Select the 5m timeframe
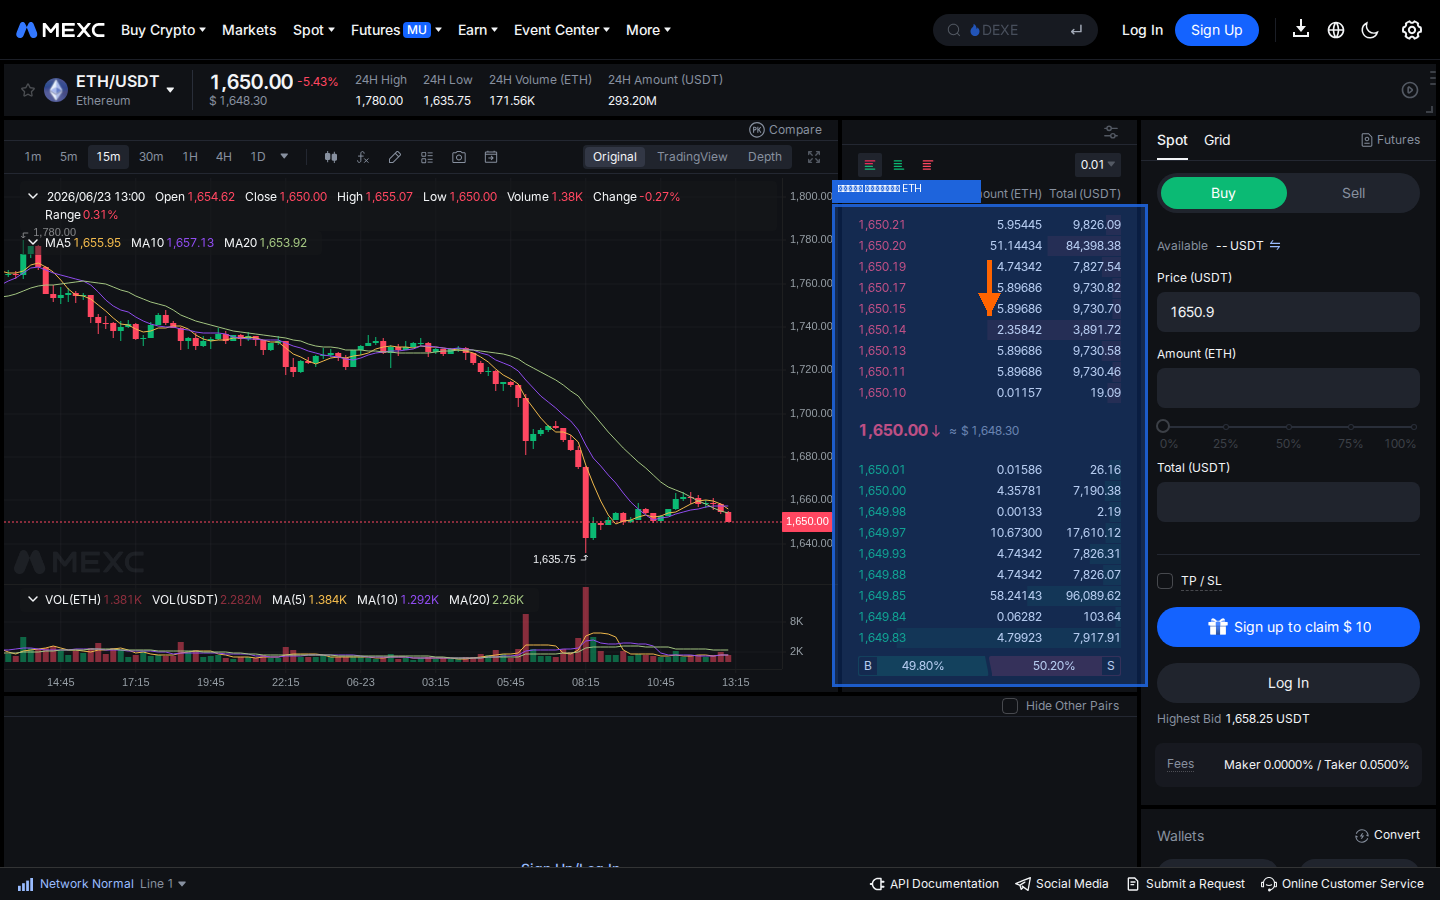The width and height of the screenshot is (1440, 900). [x=68, y=157]
